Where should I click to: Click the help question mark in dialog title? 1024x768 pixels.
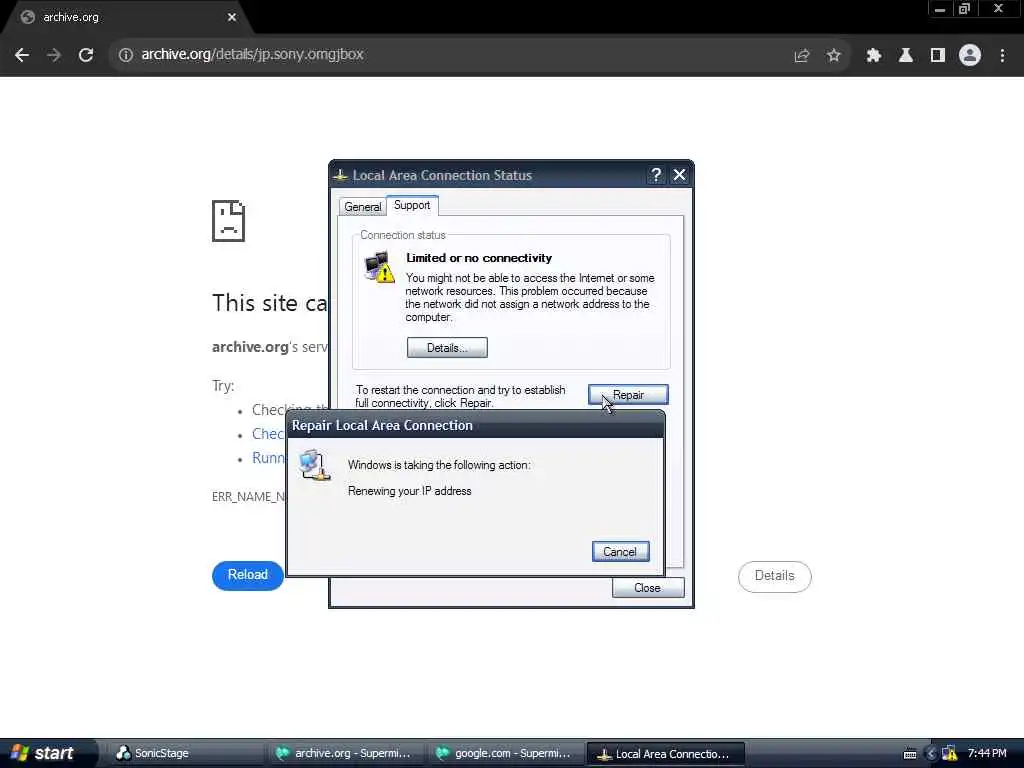point(656,175)
